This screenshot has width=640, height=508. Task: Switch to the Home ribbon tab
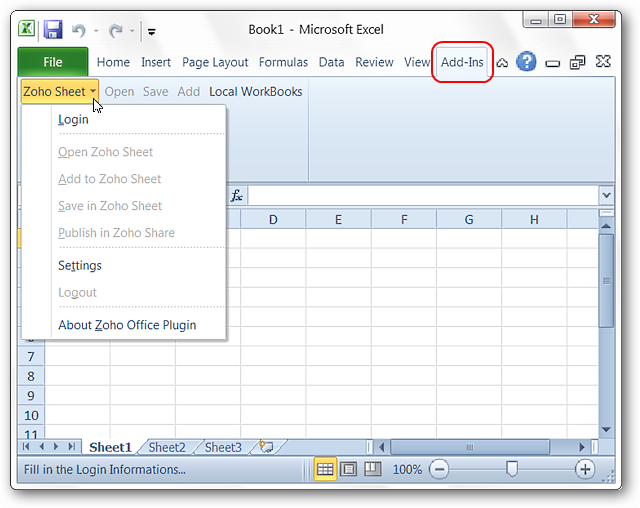pyautogui.click(x=113, y=62)
